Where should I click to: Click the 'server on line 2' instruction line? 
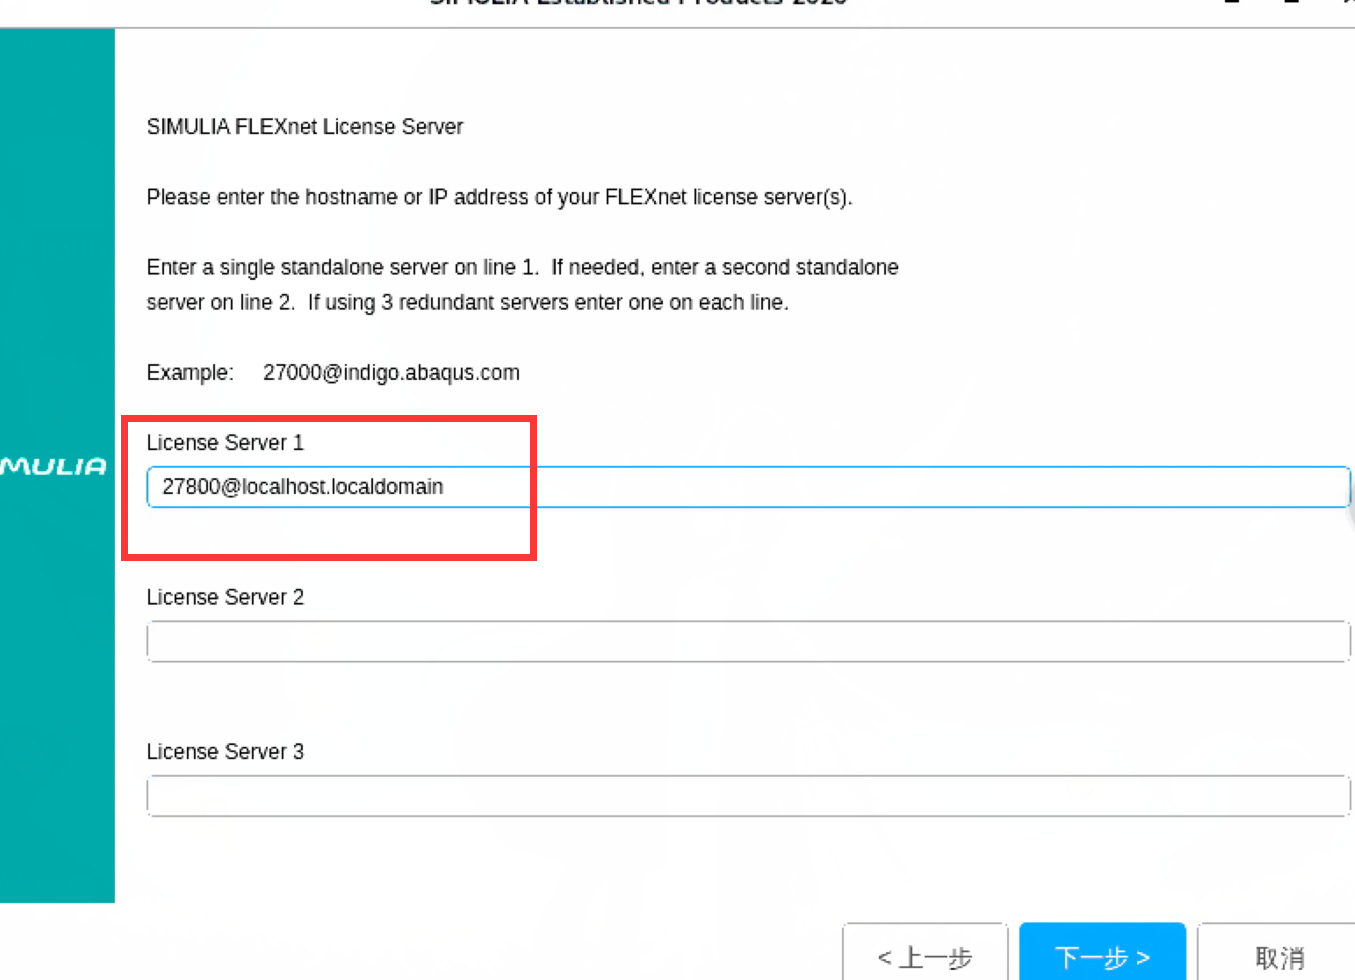point(467,302)
